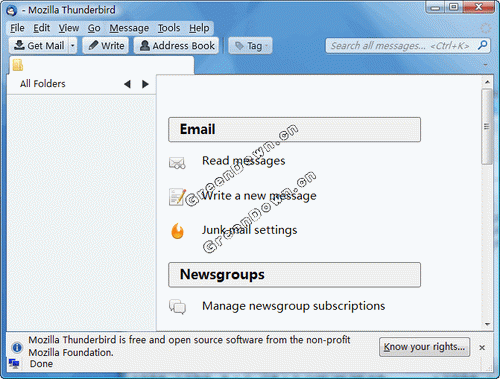The image size is (500, 379).
Task: Open the Edit menu
Action: pos(42,28)
